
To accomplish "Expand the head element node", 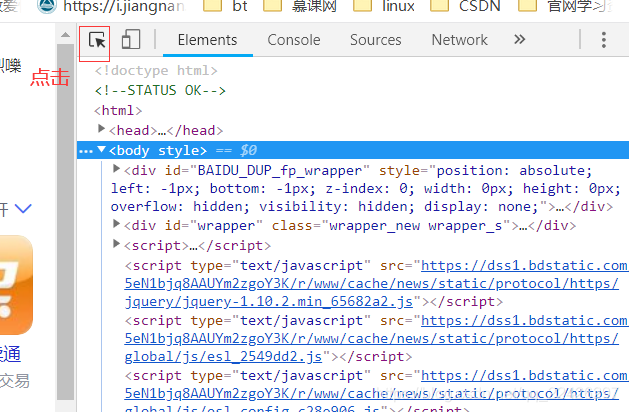I will pyautogui.click(x=101, y=128).
